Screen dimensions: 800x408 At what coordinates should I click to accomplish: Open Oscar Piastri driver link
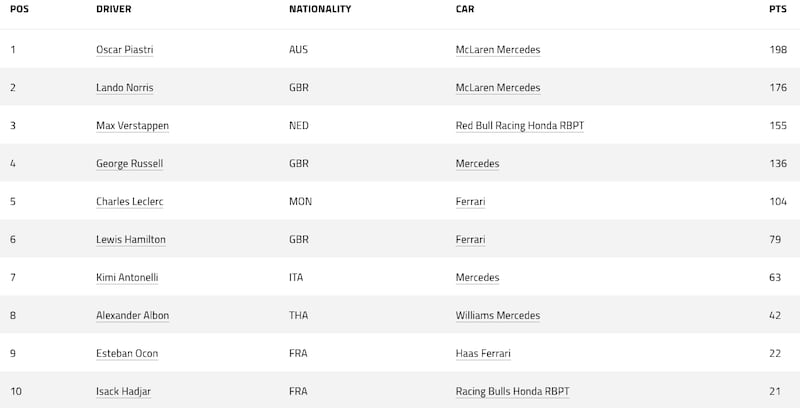pyautogui.click(x=124, y=49)
